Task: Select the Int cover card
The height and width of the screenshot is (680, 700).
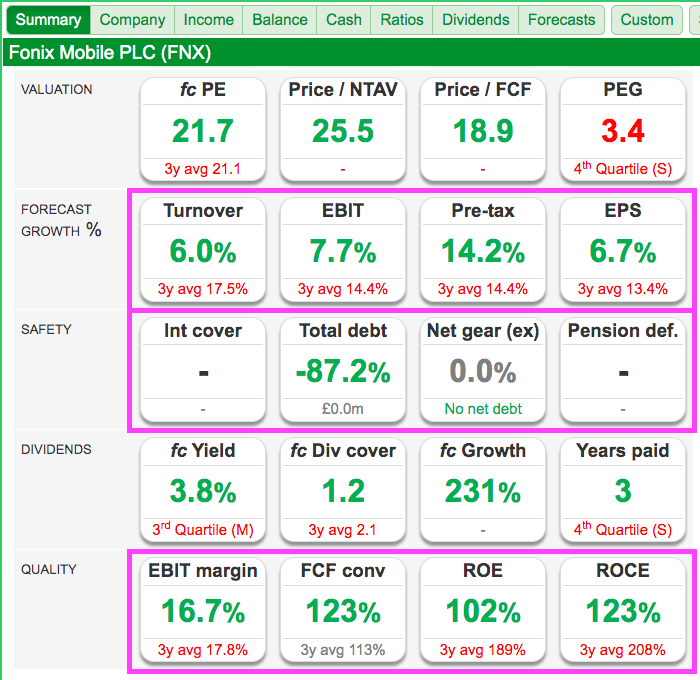Action: pyautogui.click(x=203, y=369)
